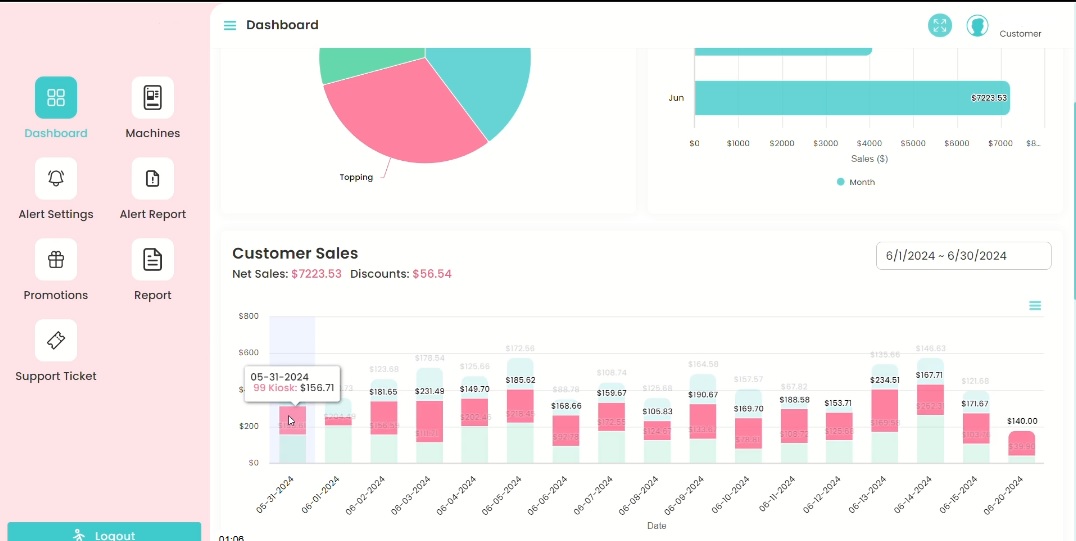The width and height of the screenshot is (1076, 541).
Task: Open Alert Settings bell icon
Action: [56, 179]
